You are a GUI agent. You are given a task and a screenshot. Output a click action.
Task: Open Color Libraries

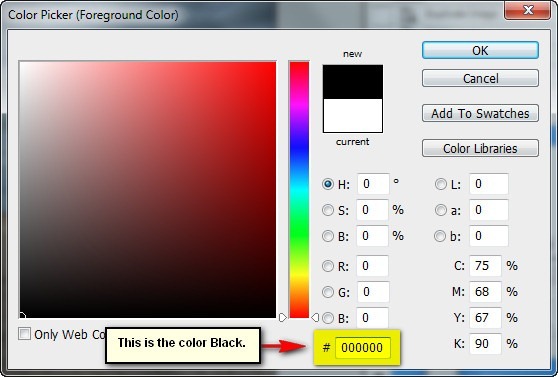click(480, 148)
